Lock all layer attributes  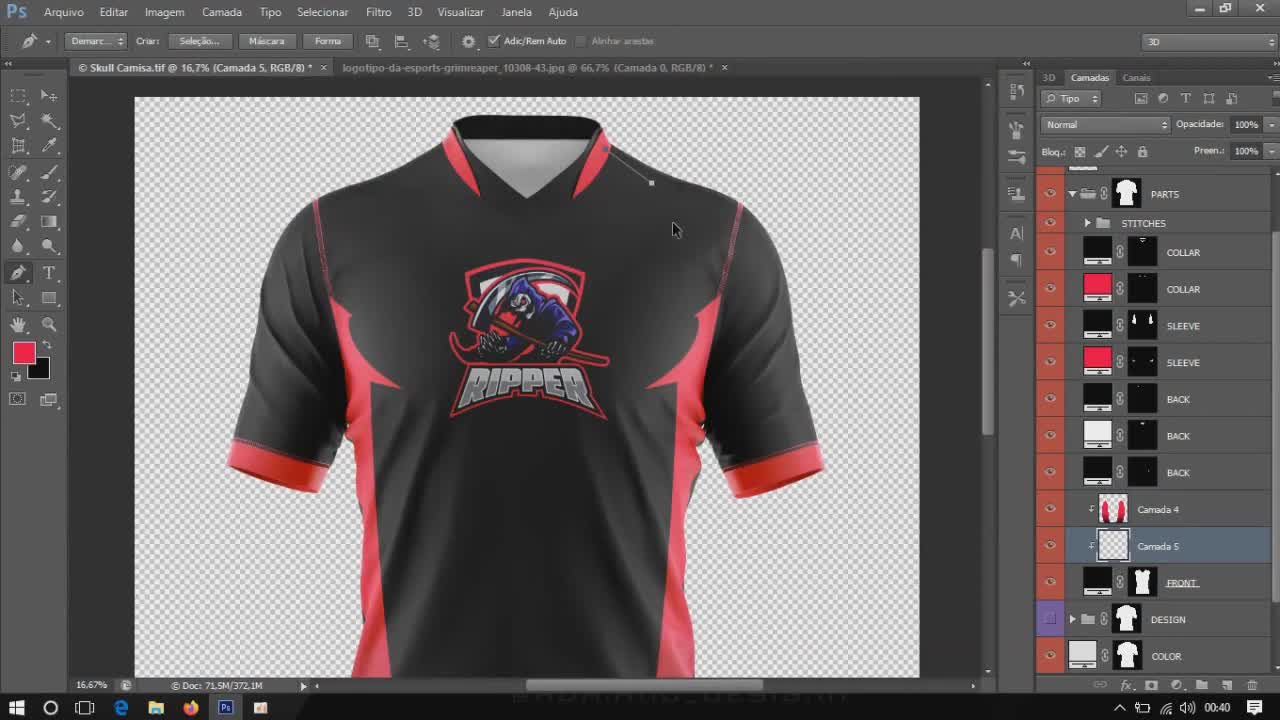(x=1142, y=152)
